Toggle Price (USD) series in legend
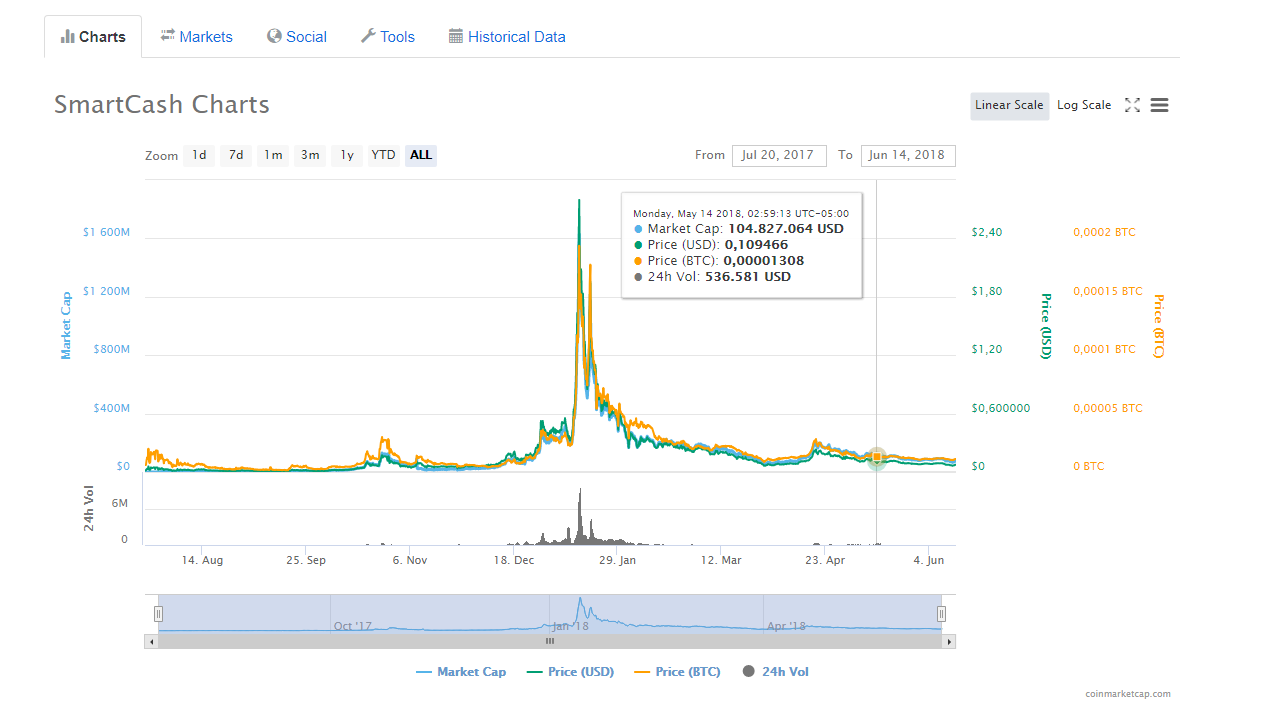Image resolution: width=1276 pixels, height=710 pixels. coord(570,672)
